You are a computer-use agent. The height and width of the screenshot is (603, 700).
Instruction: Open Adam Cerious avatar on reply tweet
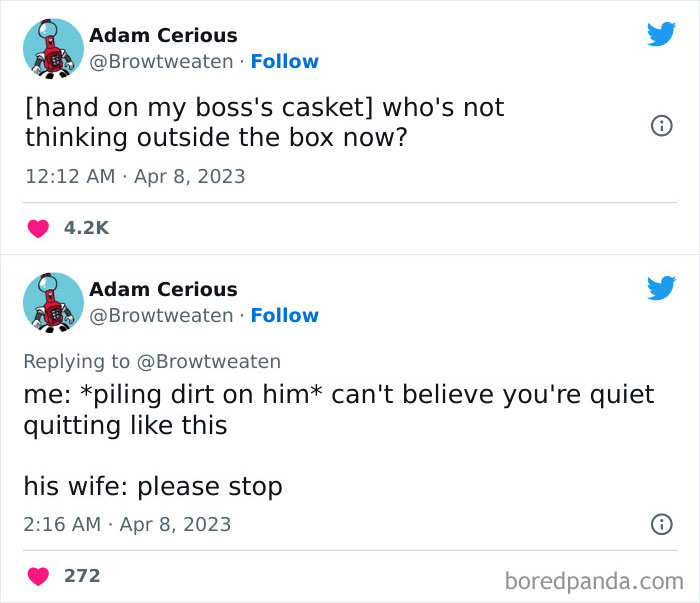53,303
